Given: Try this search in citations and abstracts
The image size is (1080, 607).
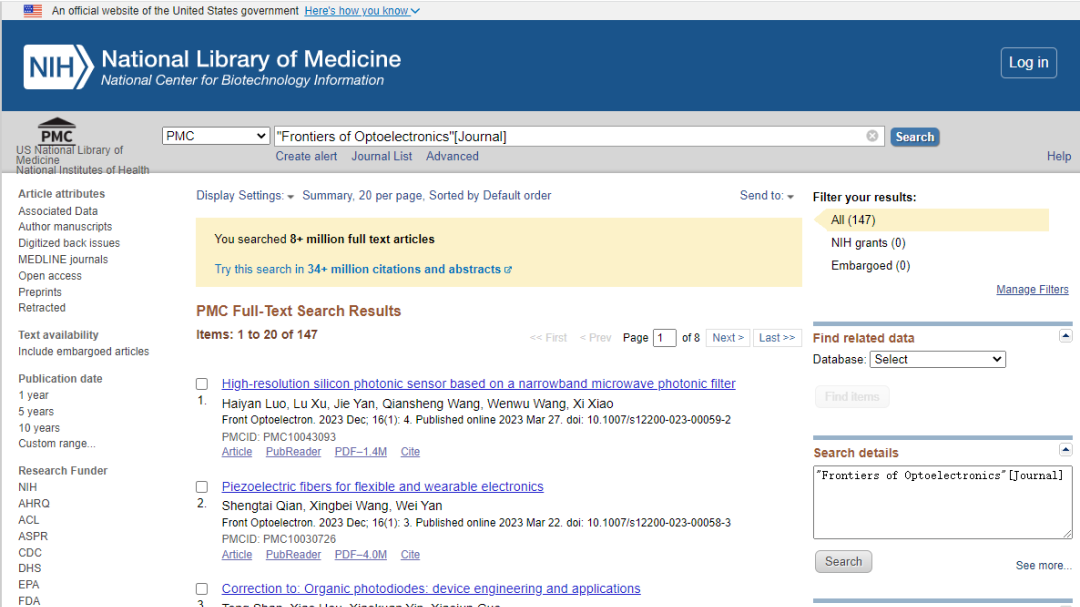Looking at the screenshot, I should click(x=363, y=269).
